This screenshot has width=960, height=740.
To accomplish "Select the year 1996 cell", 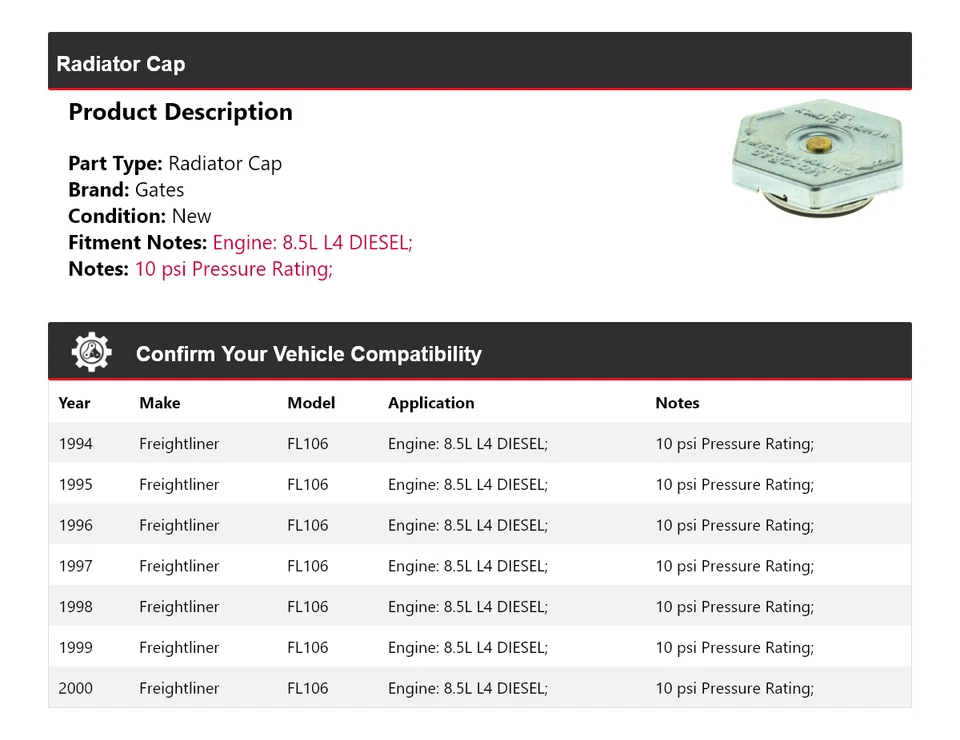I will coord(76,525).
